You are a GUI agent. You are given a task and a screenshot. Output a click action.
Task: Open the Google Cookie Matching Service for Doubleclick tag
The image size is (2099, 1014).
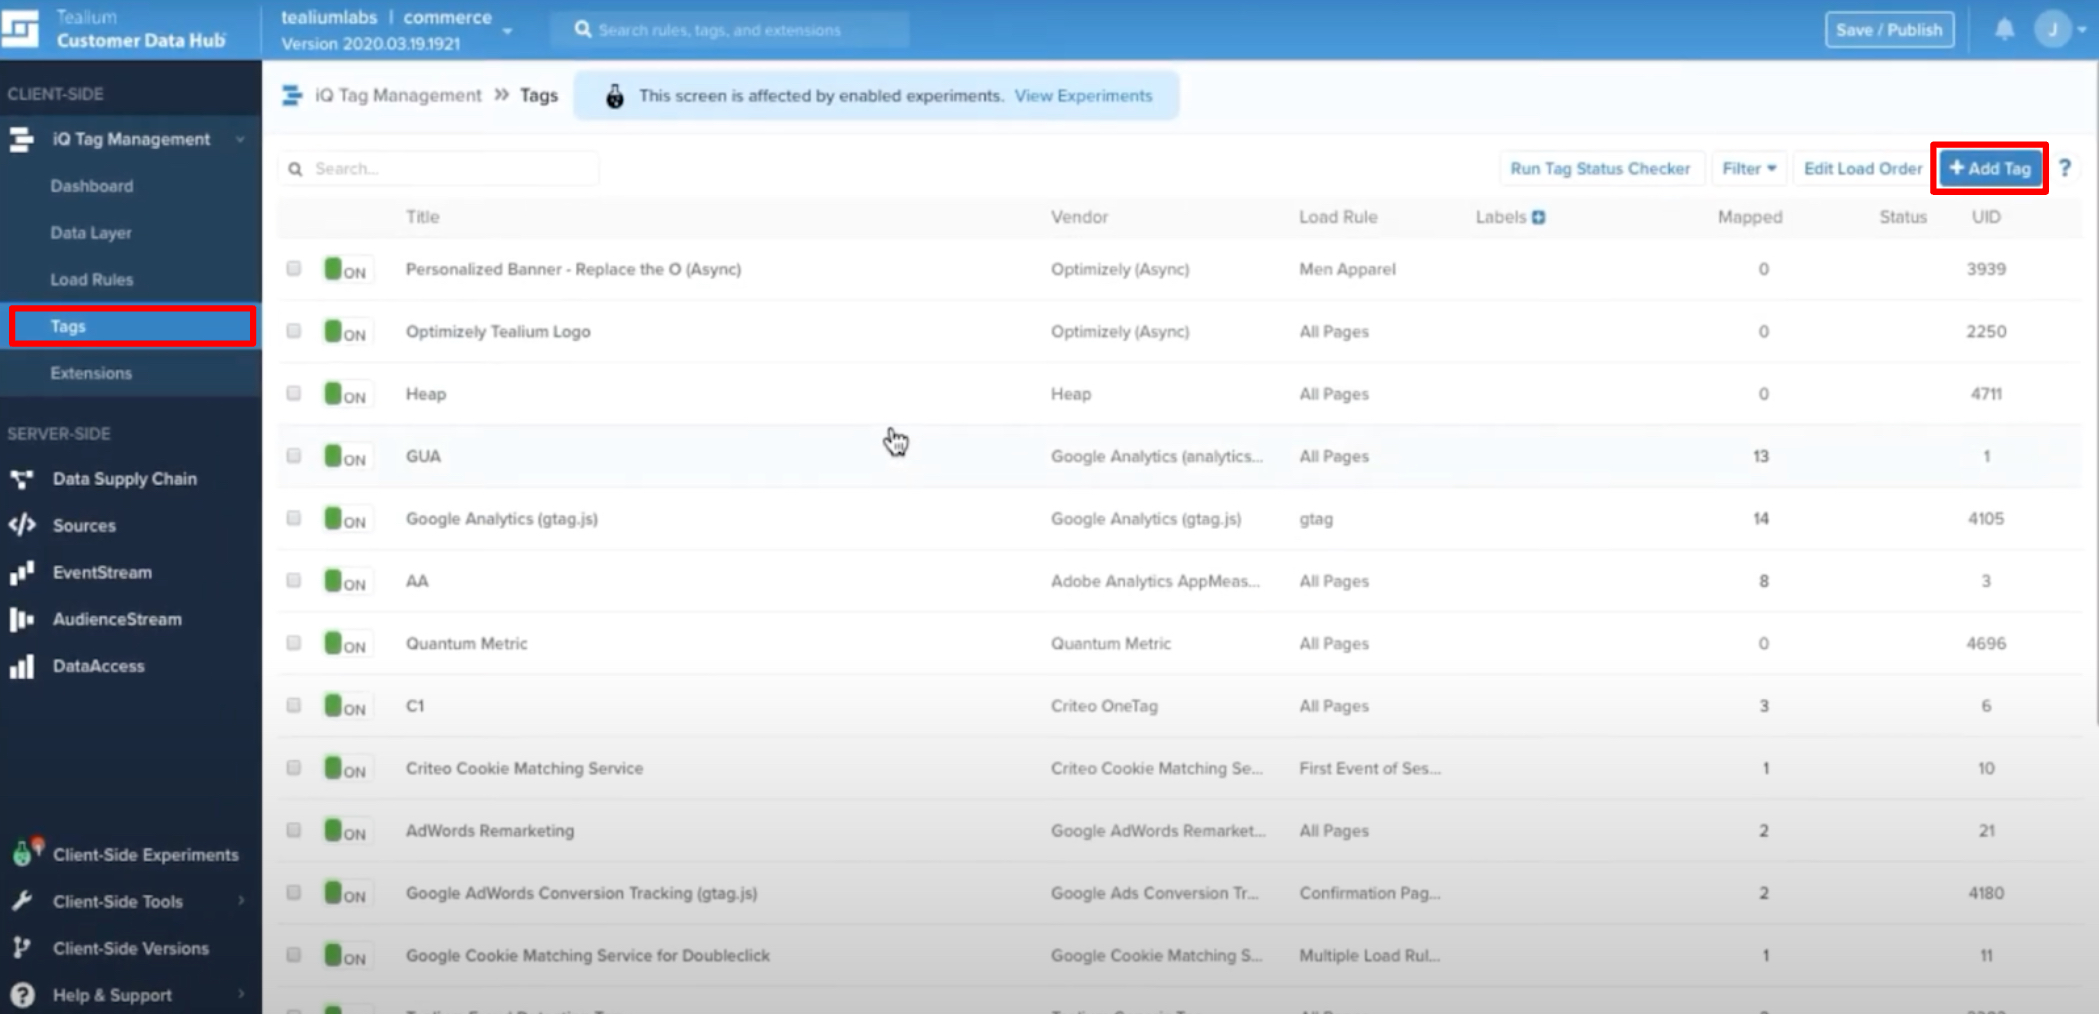click(587, 955)
